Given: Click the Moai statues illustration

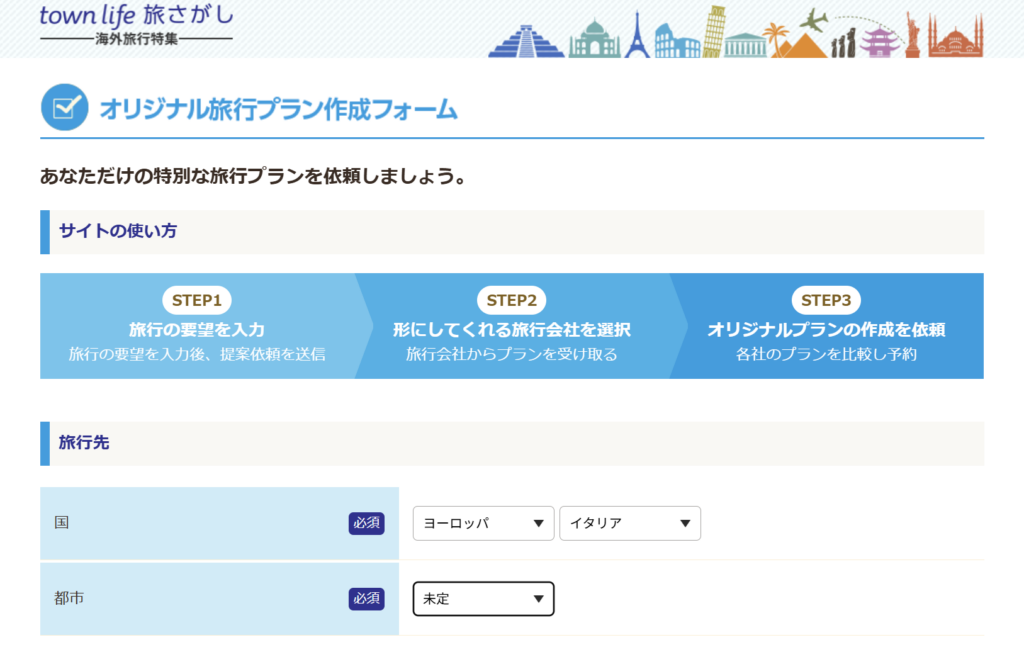Looking at the screenshot, I should click(844, 42).
